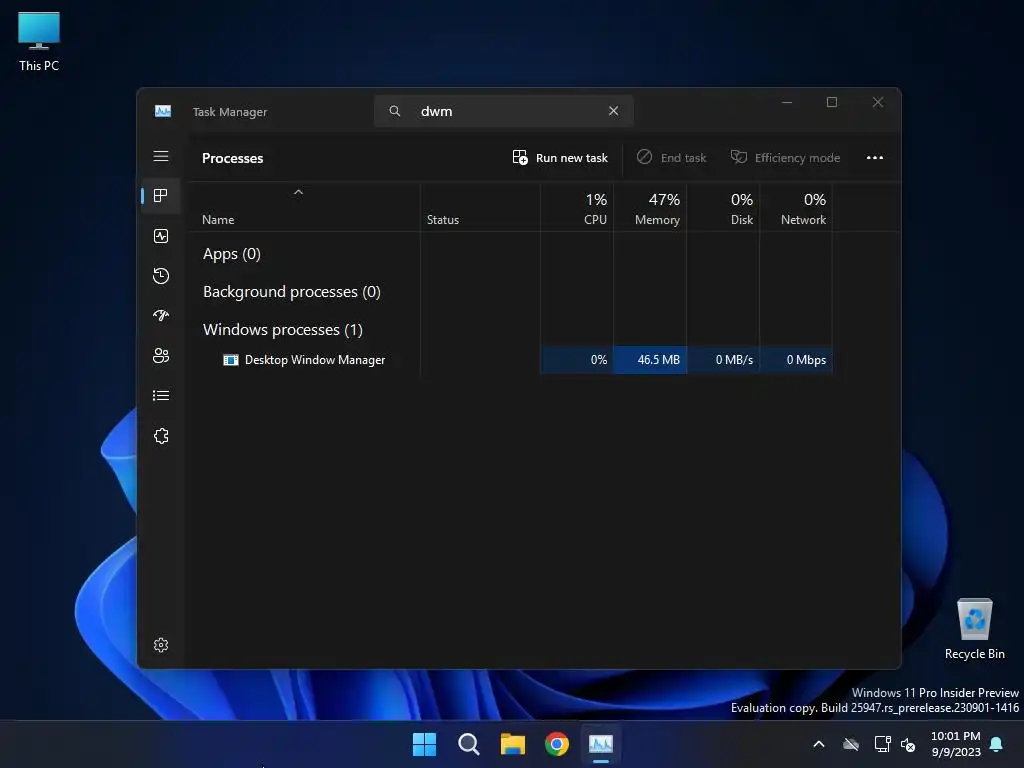Sort by the CPU column
This screenshot has width=1024, height=768.
tap(577, 208)
